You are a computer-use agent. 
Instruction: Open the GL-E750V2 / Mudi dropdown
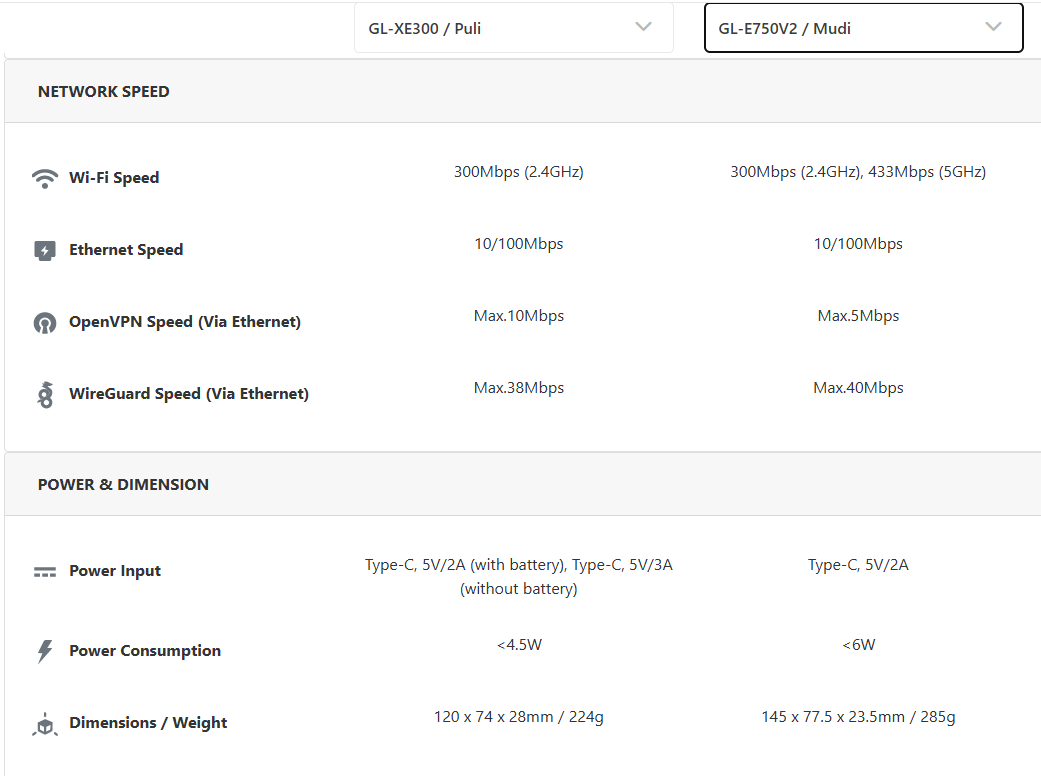863,28
